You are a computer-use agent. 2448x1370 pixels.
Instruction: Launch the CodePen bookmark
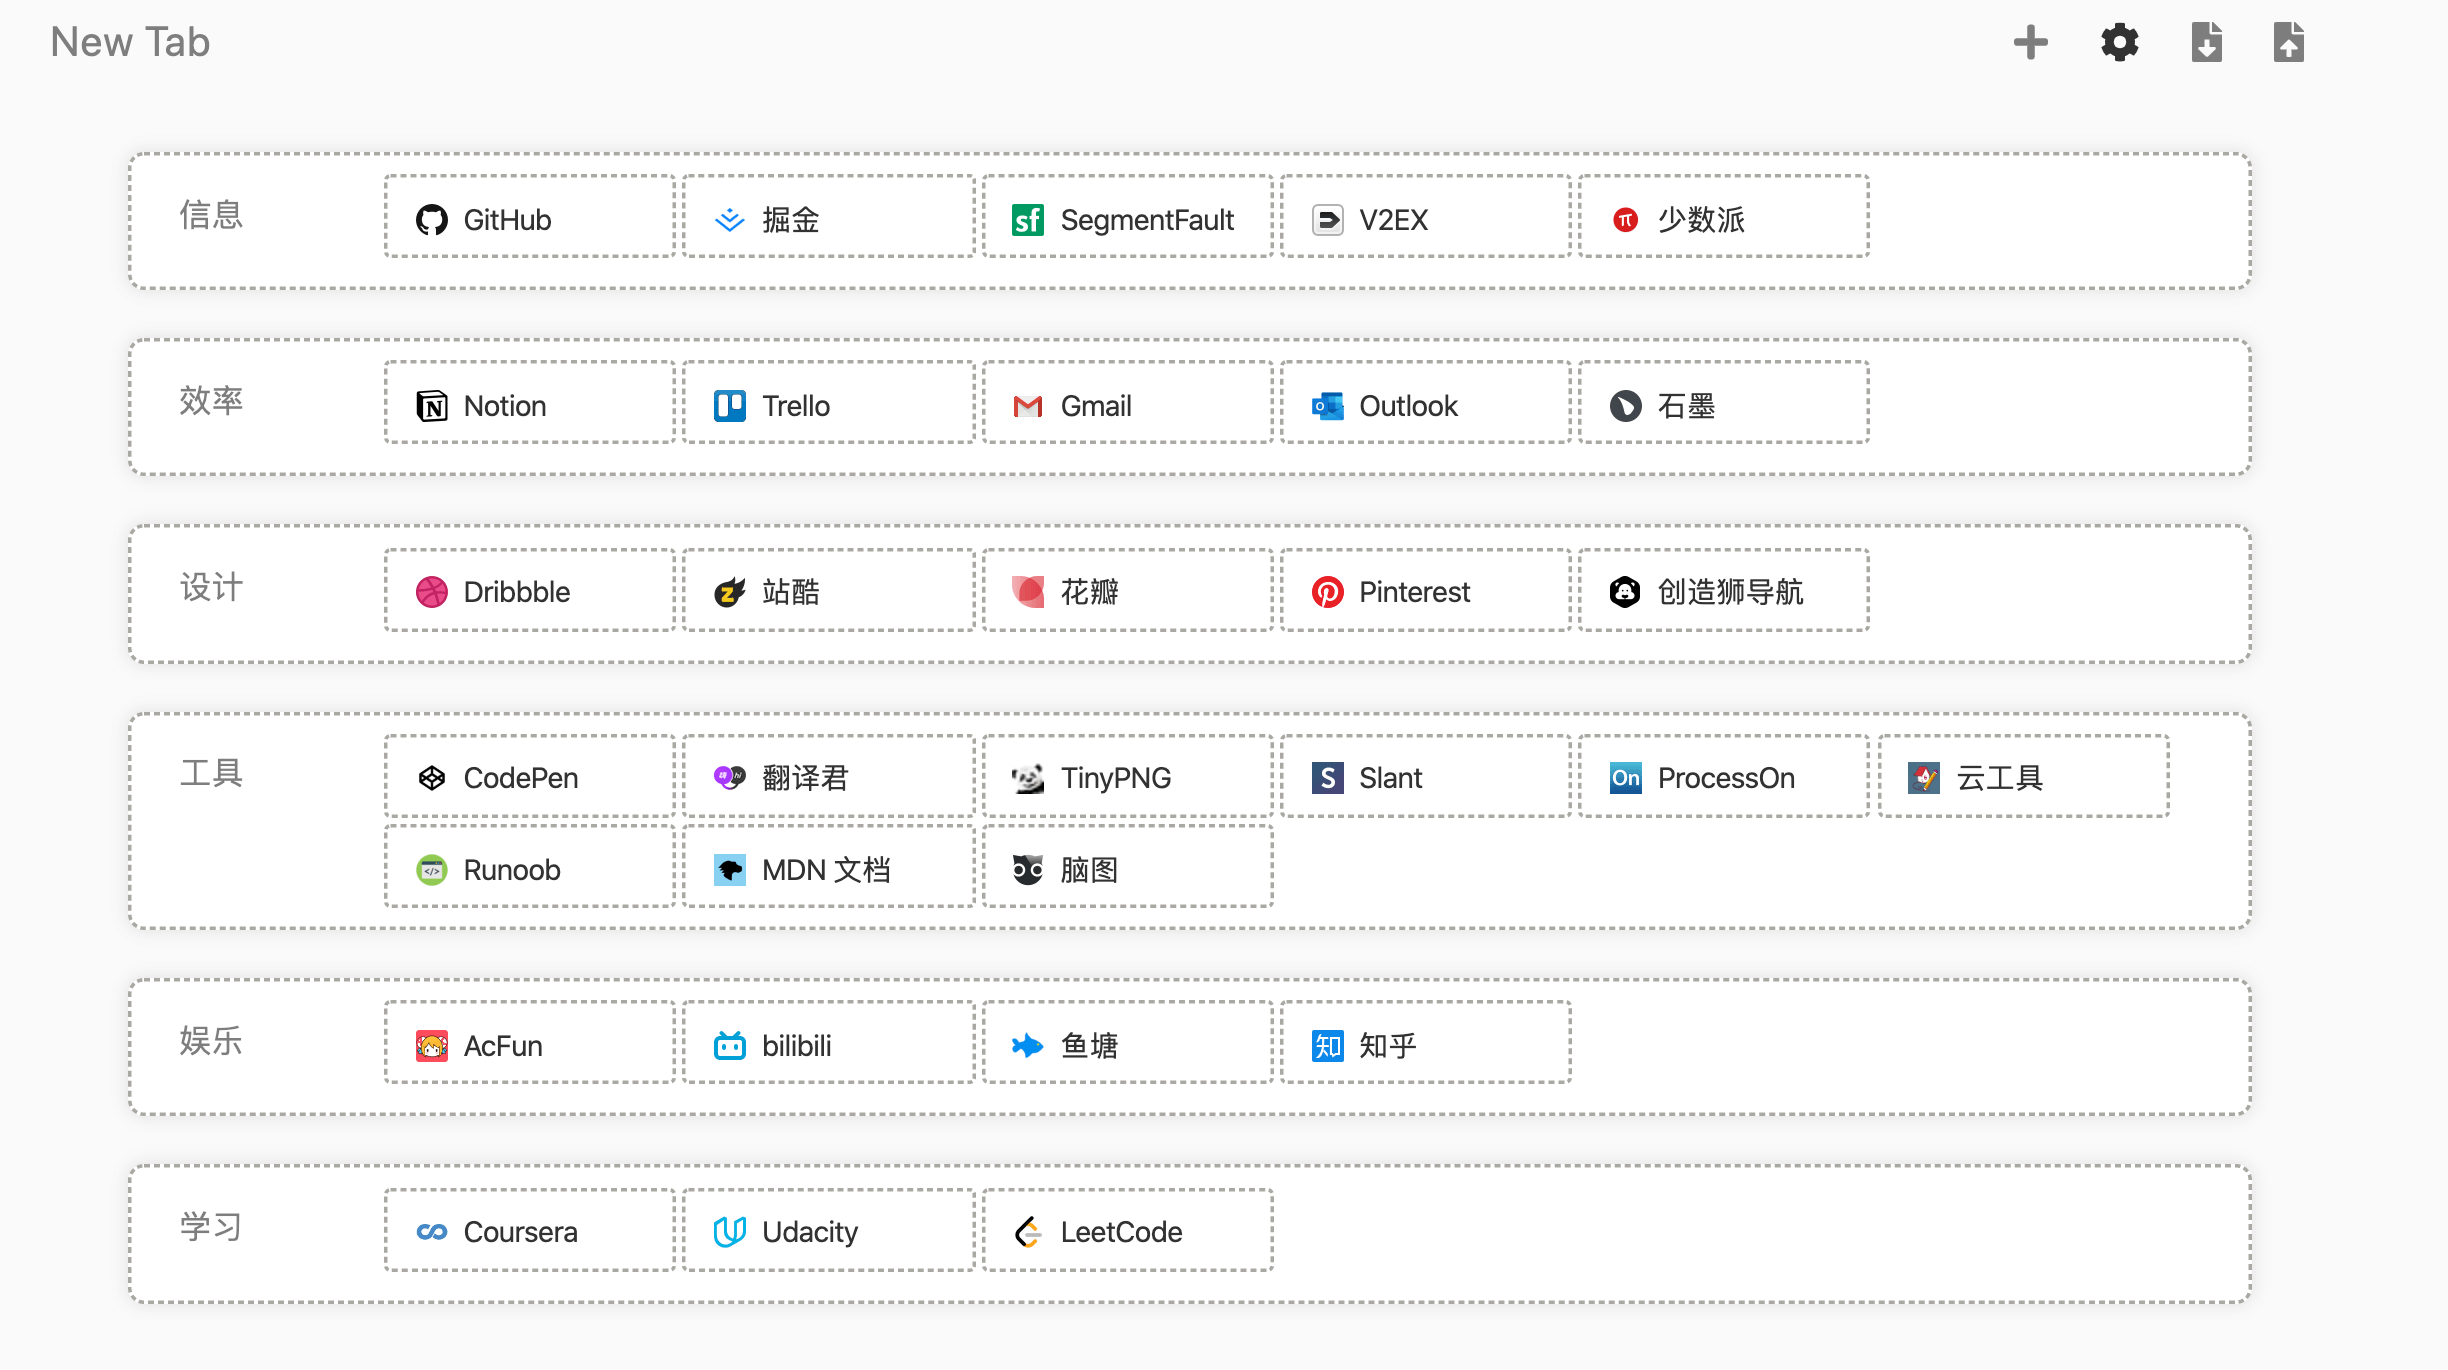coord(530,778)
